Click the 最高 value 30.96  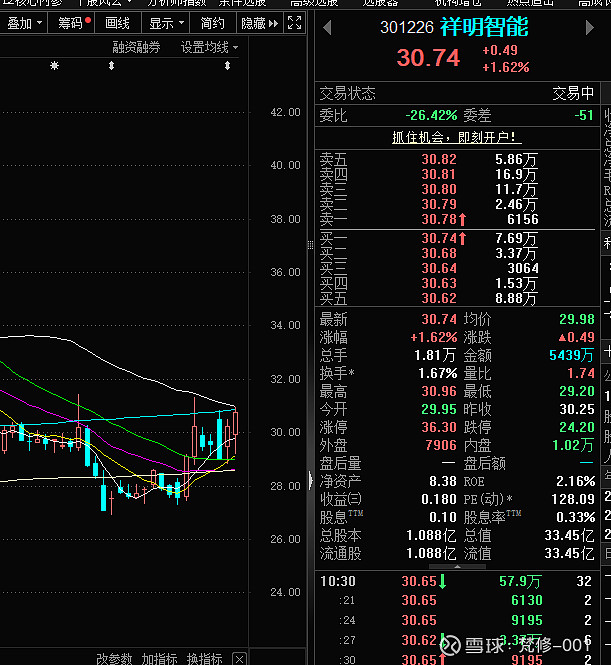click(439, 391)
